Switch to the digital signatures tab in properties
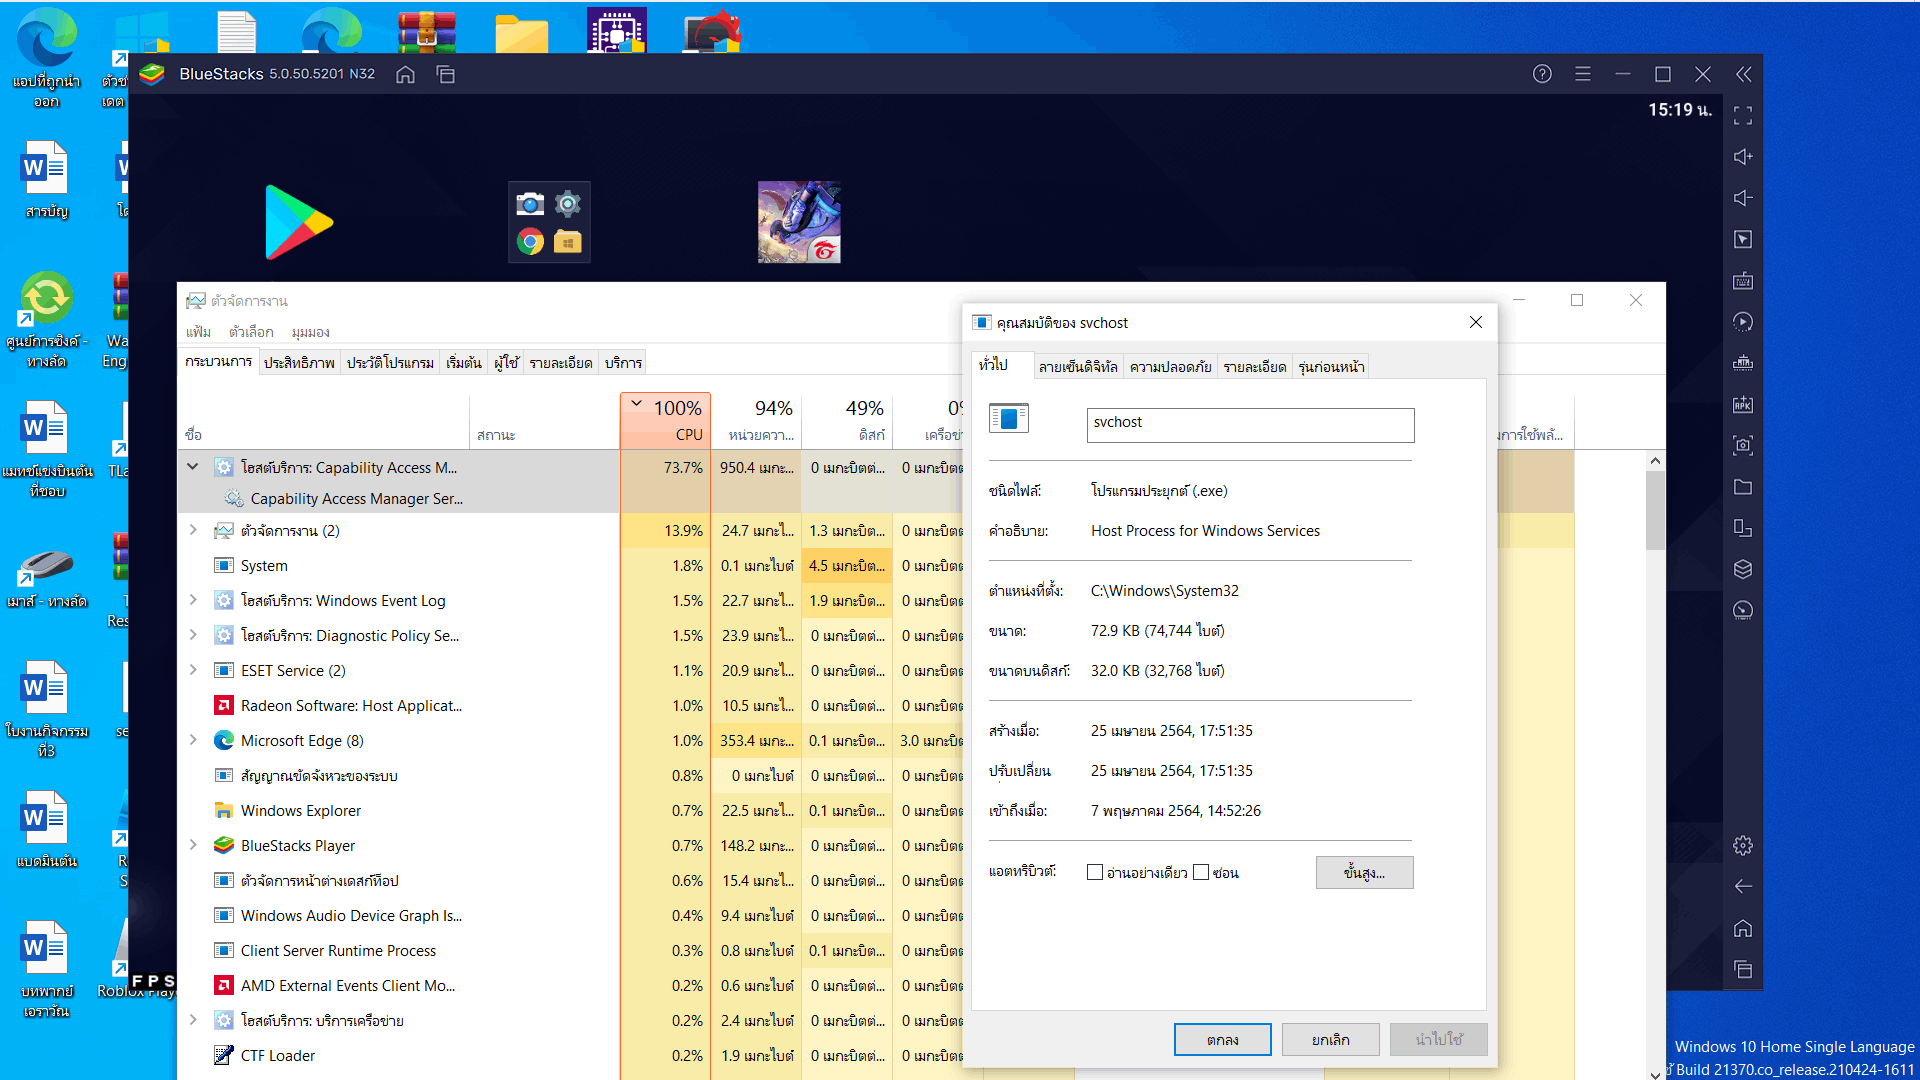 click(1077, 367)
